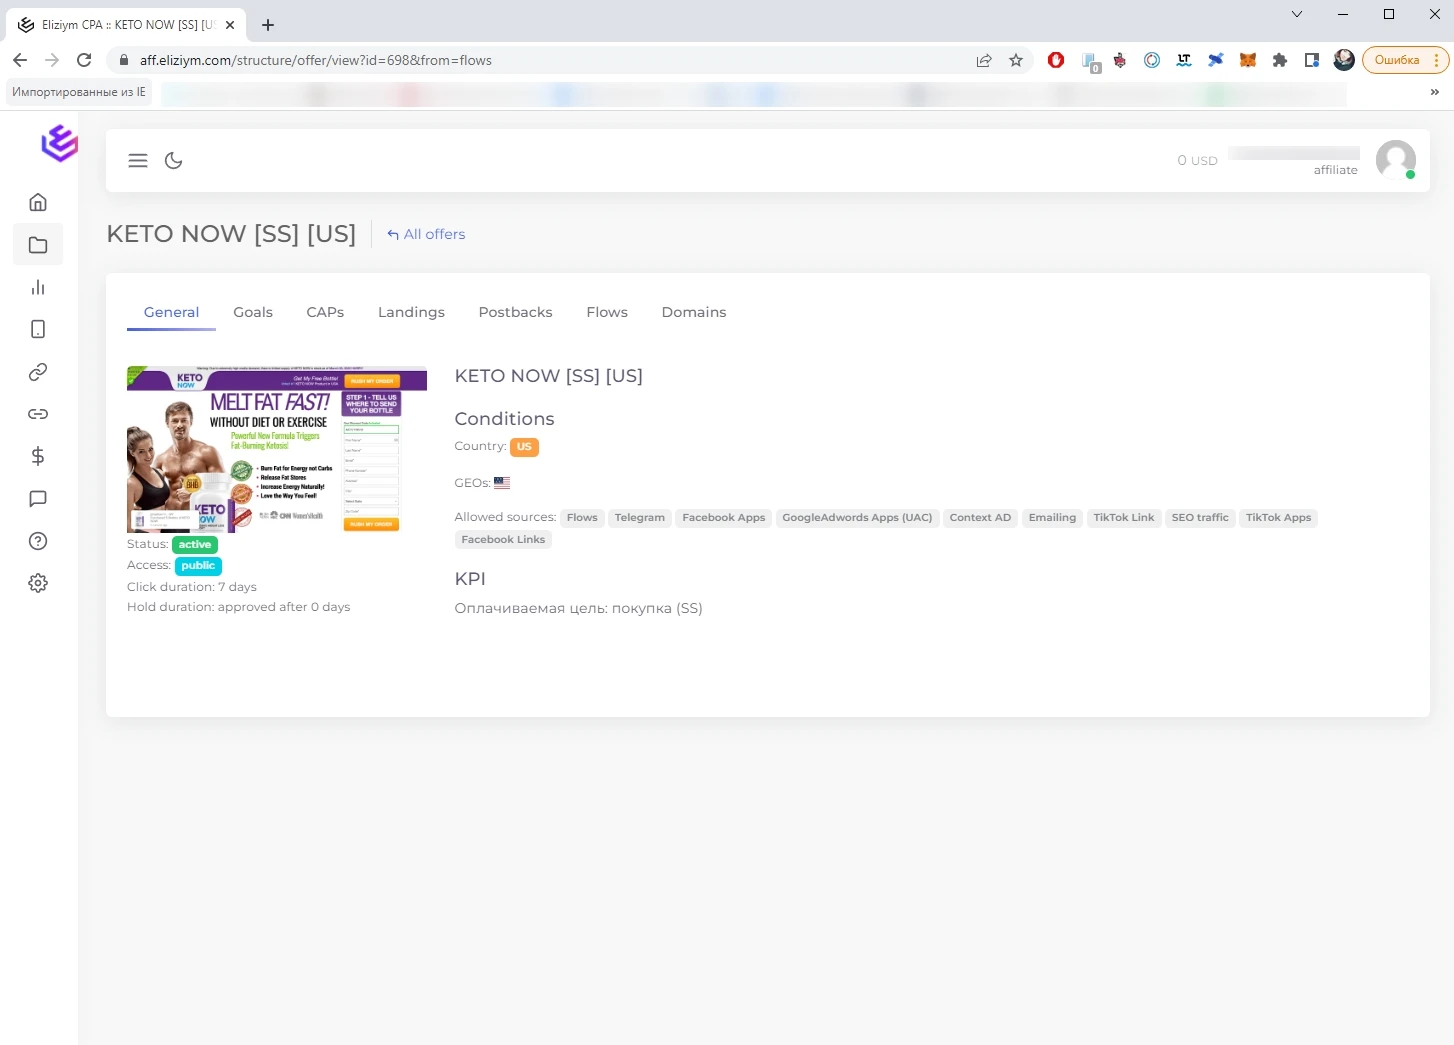Viewport: 1454px width, 1045px height.
Task: Open the extensions puzzle piece menu
Action: [1280, 60]
